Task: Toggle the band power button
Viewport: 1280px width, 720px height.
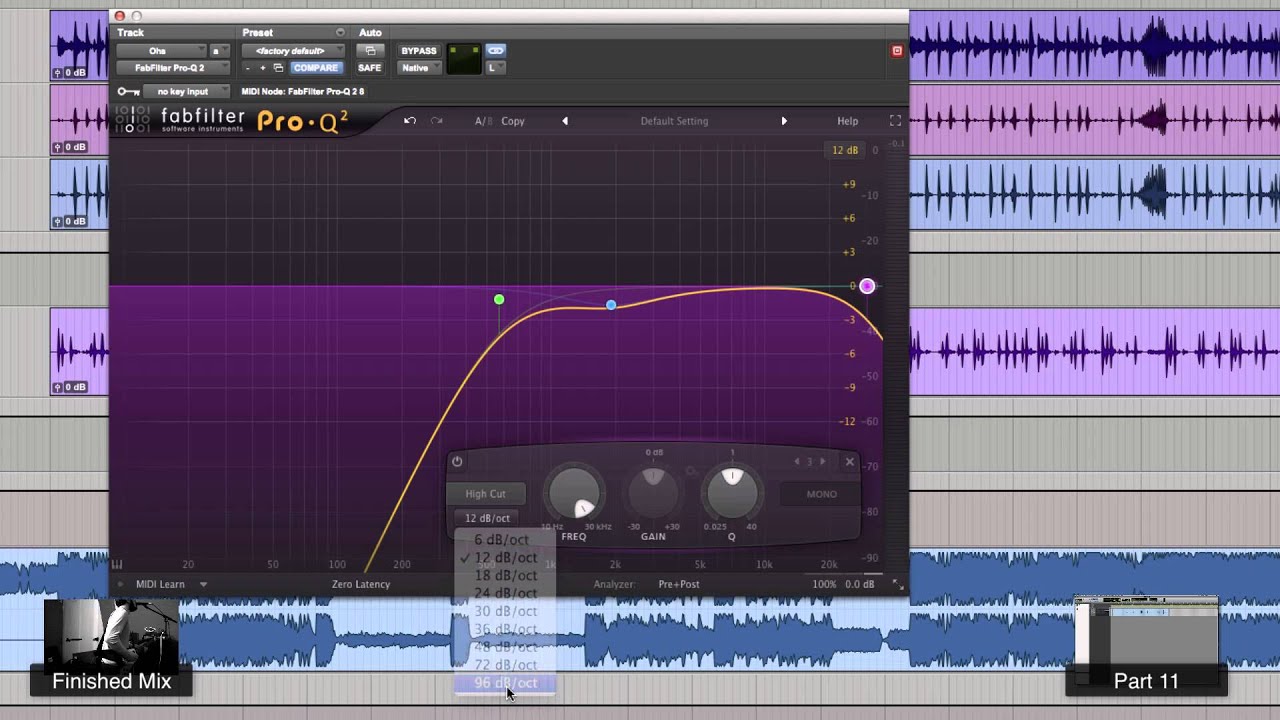Action: click(457, 461)
